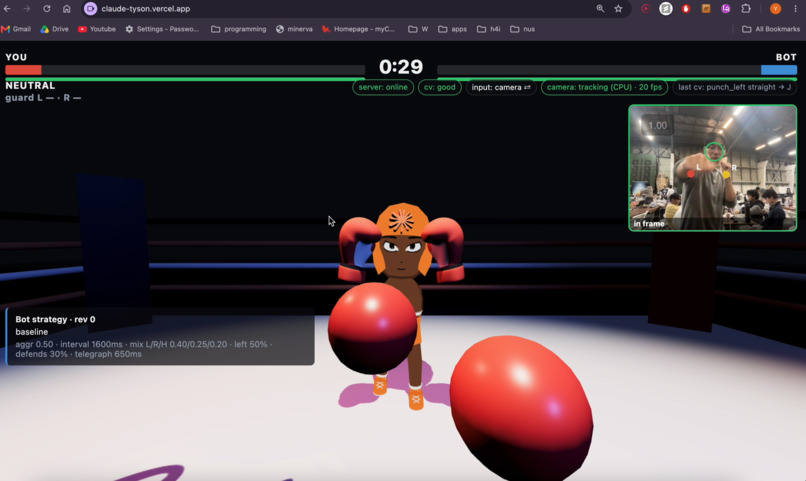Click the red glove in front of the bot
The image size is (806, 481).
(x=373, y=327)
